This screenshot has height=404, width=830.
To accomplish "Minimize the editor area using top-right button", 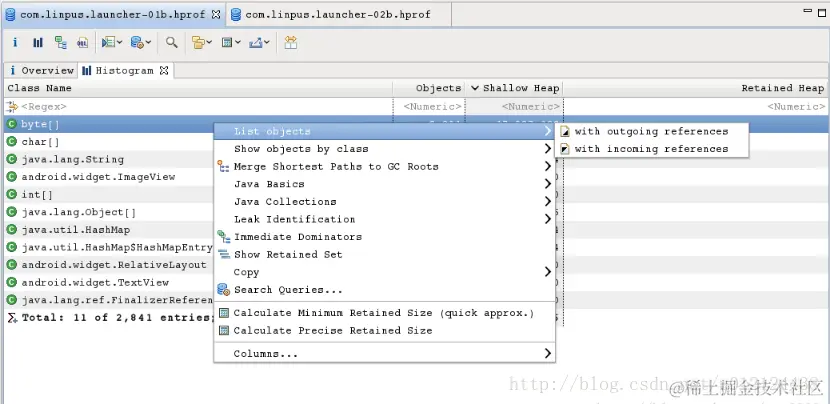I will point(807,11).
